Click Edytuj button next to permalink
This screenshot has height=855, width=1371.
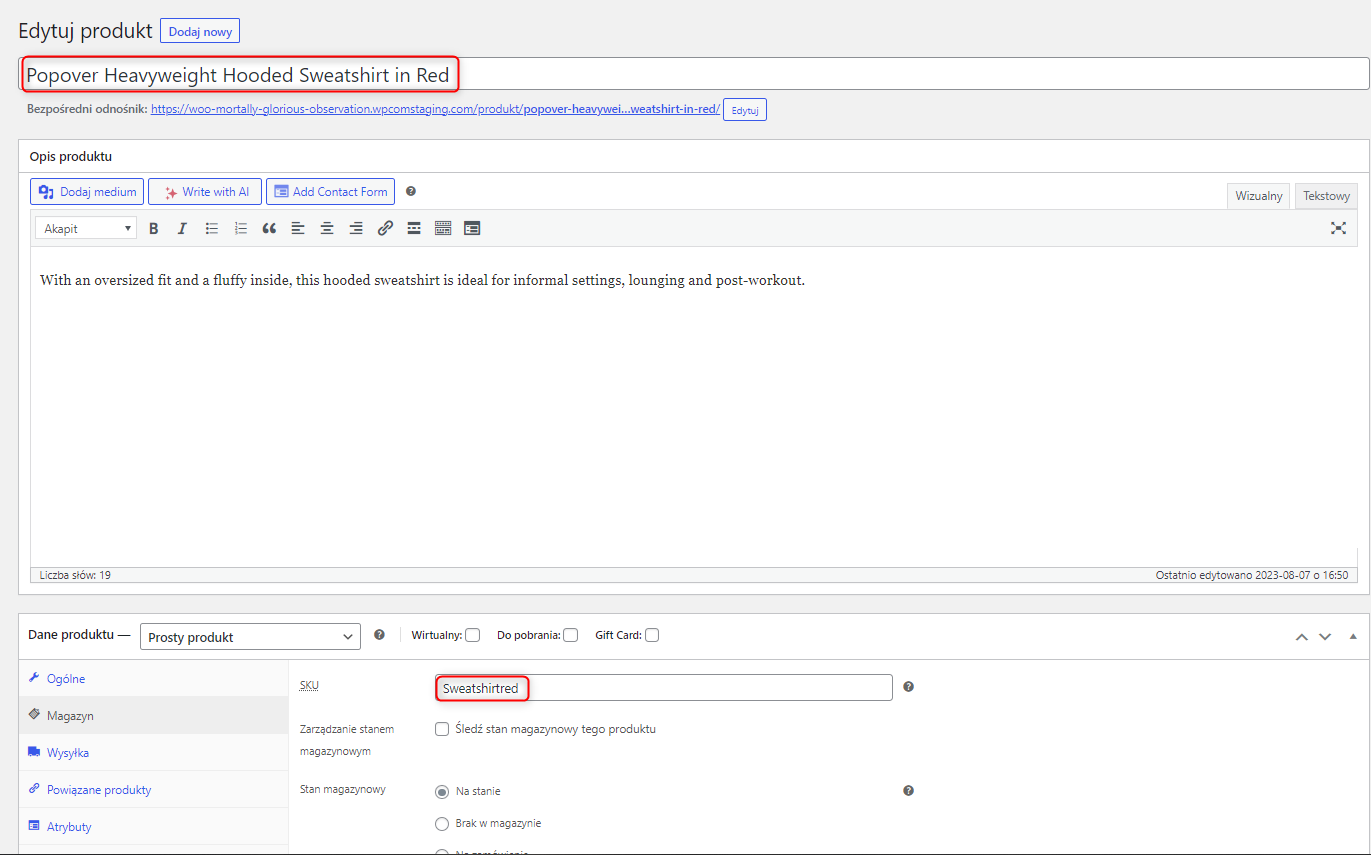point(745,110)
